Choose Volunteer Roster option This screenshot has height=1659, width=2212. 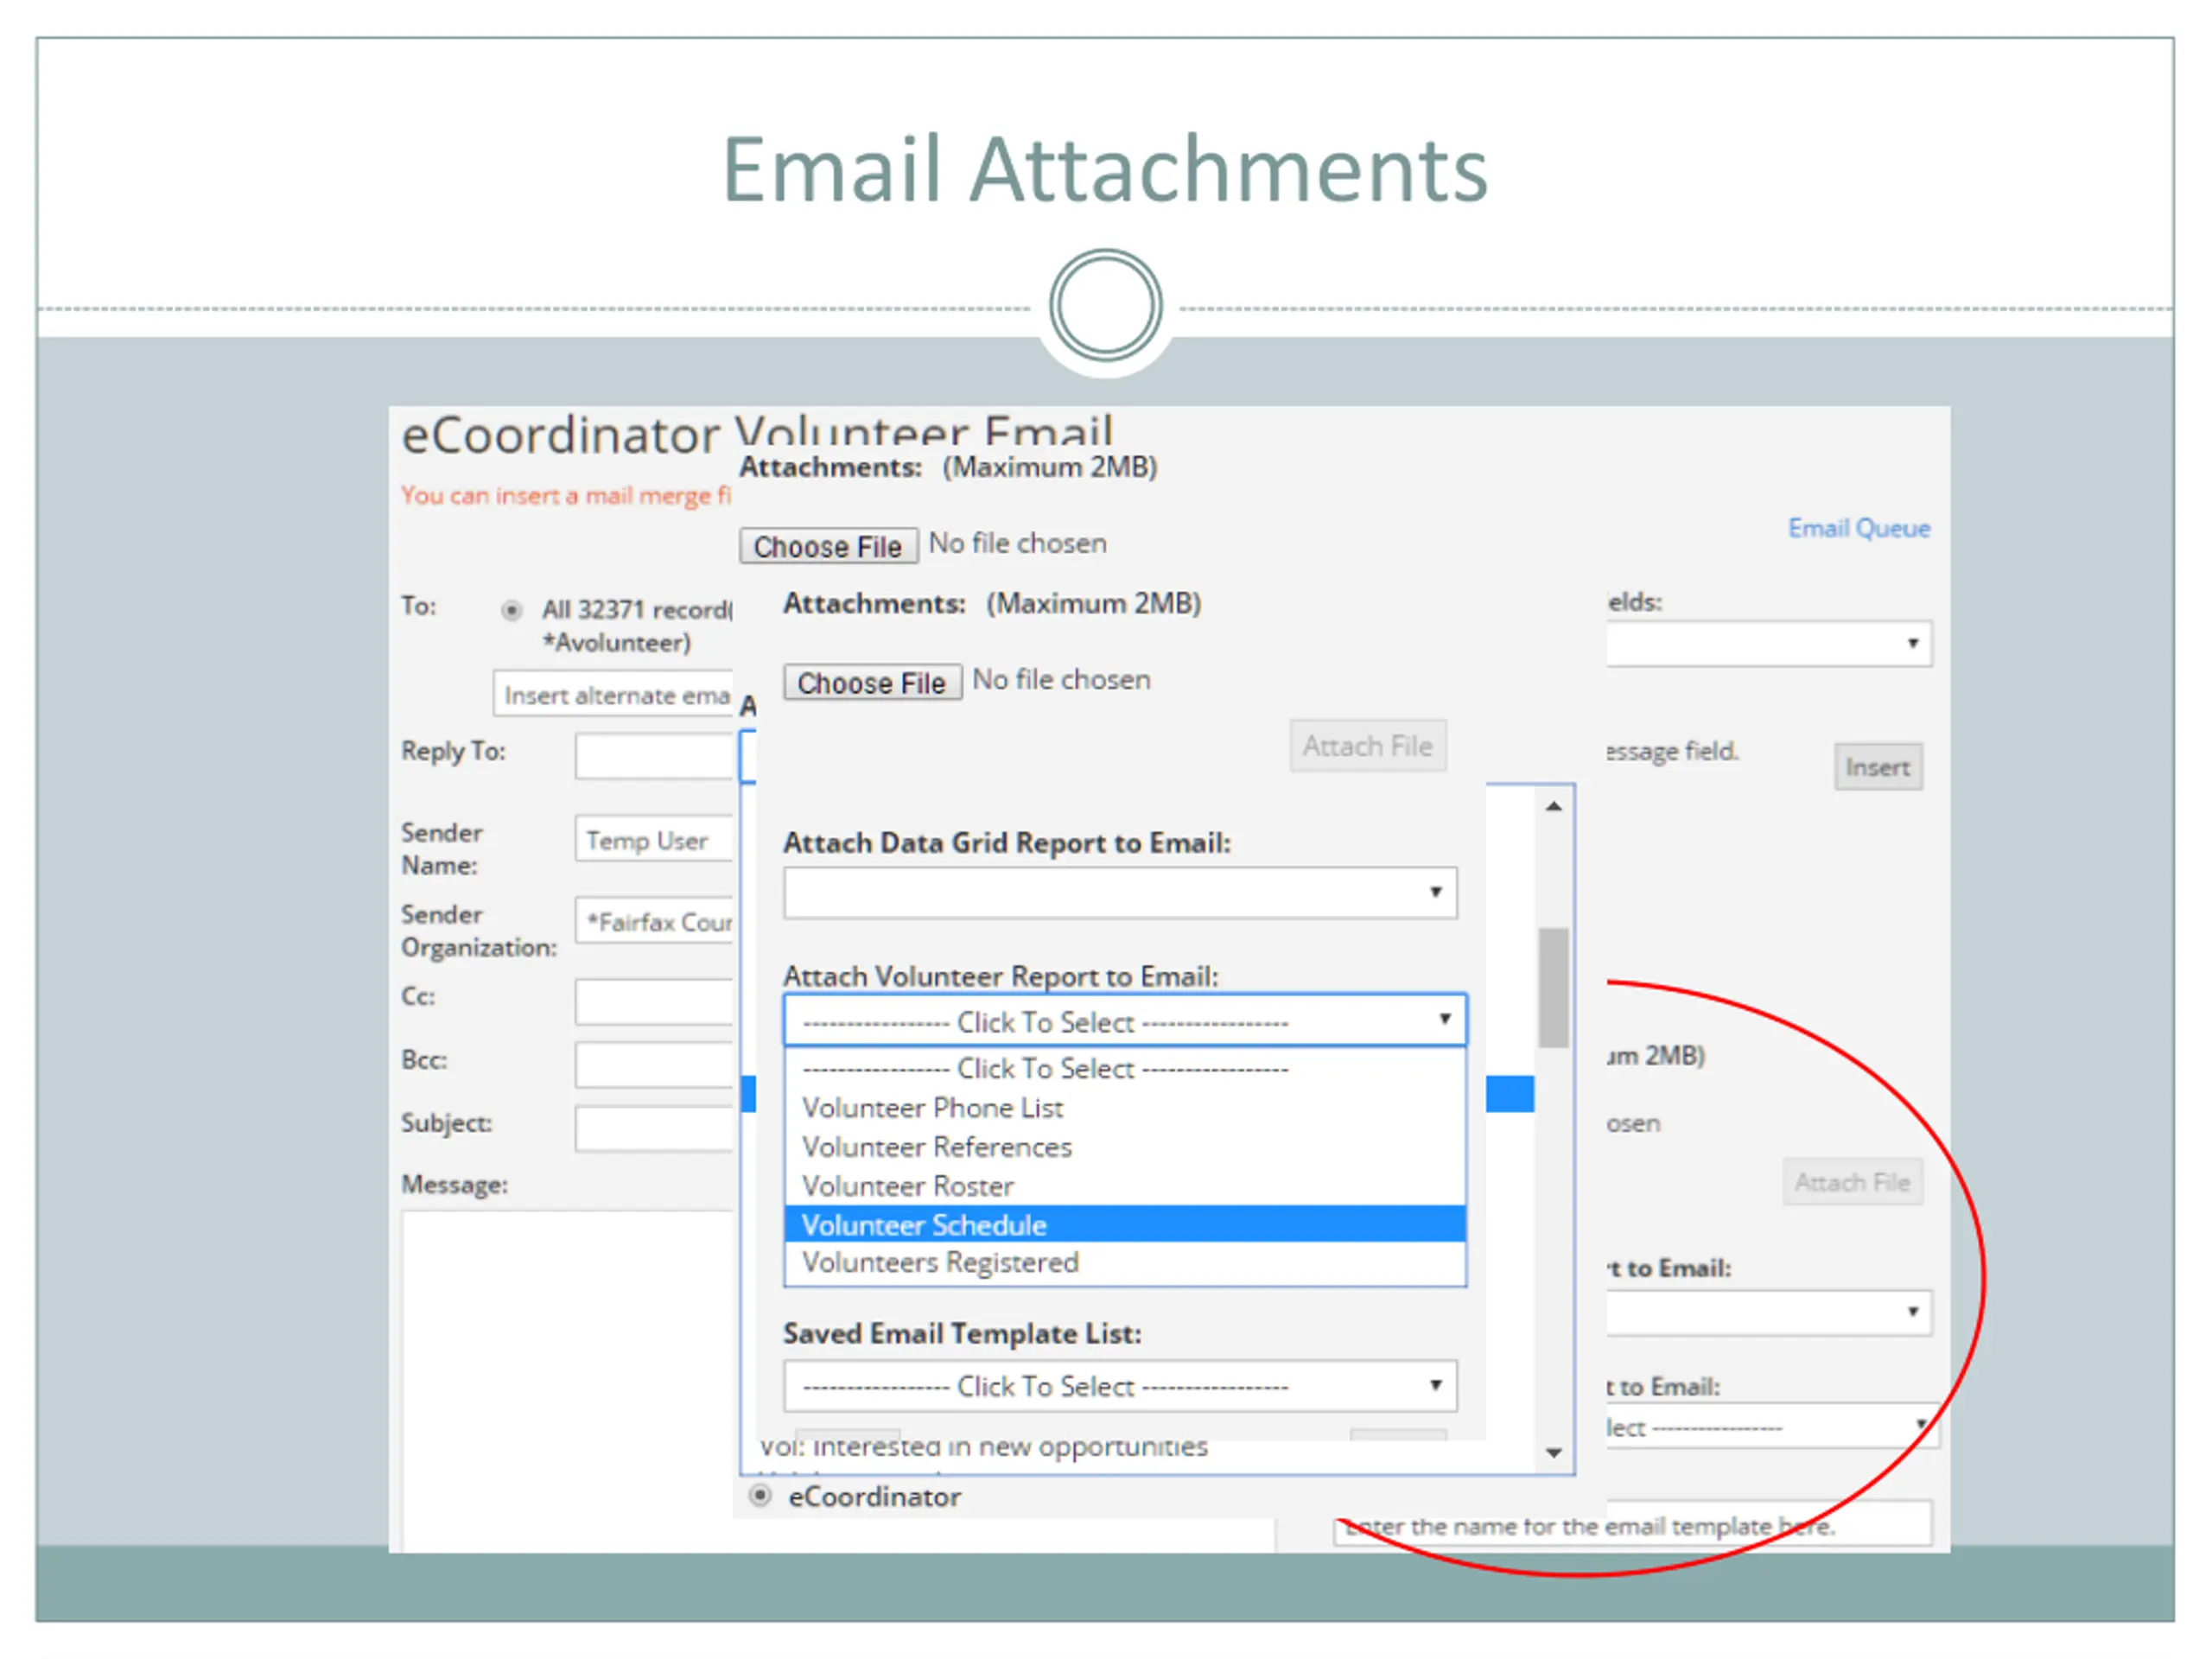[1125, 1186]
